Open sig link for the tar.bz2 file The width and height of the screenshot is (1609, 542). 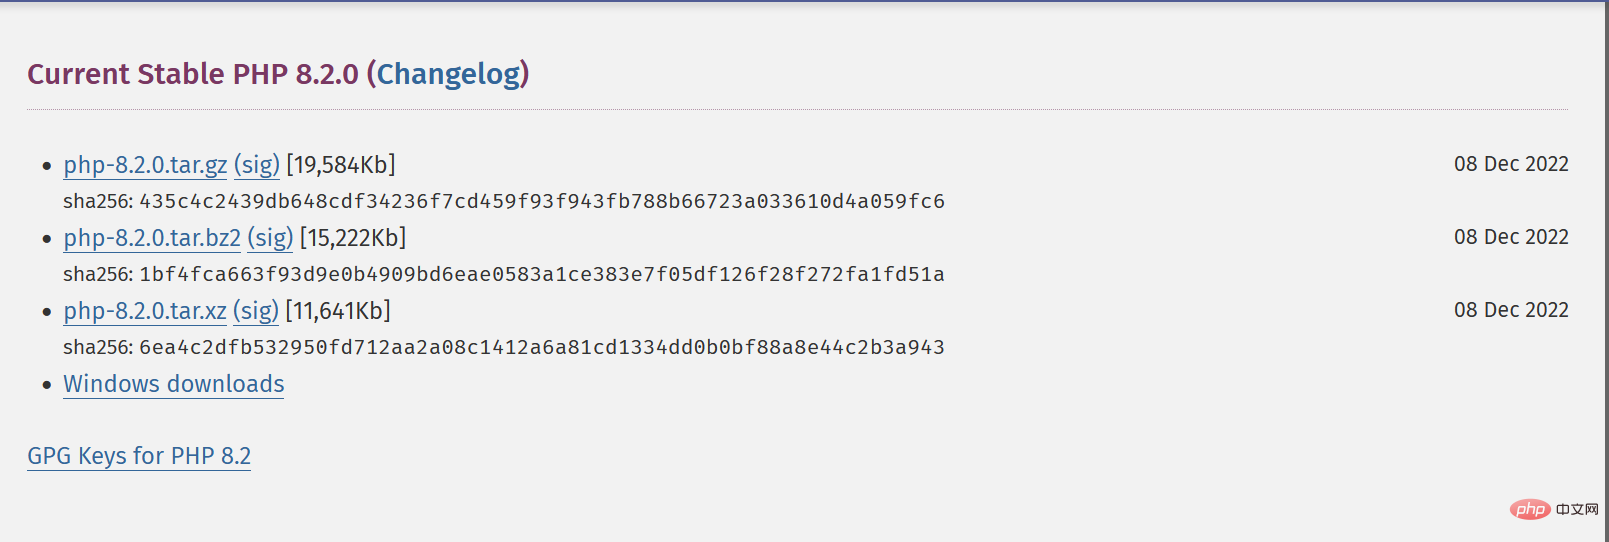coord(270,238)
